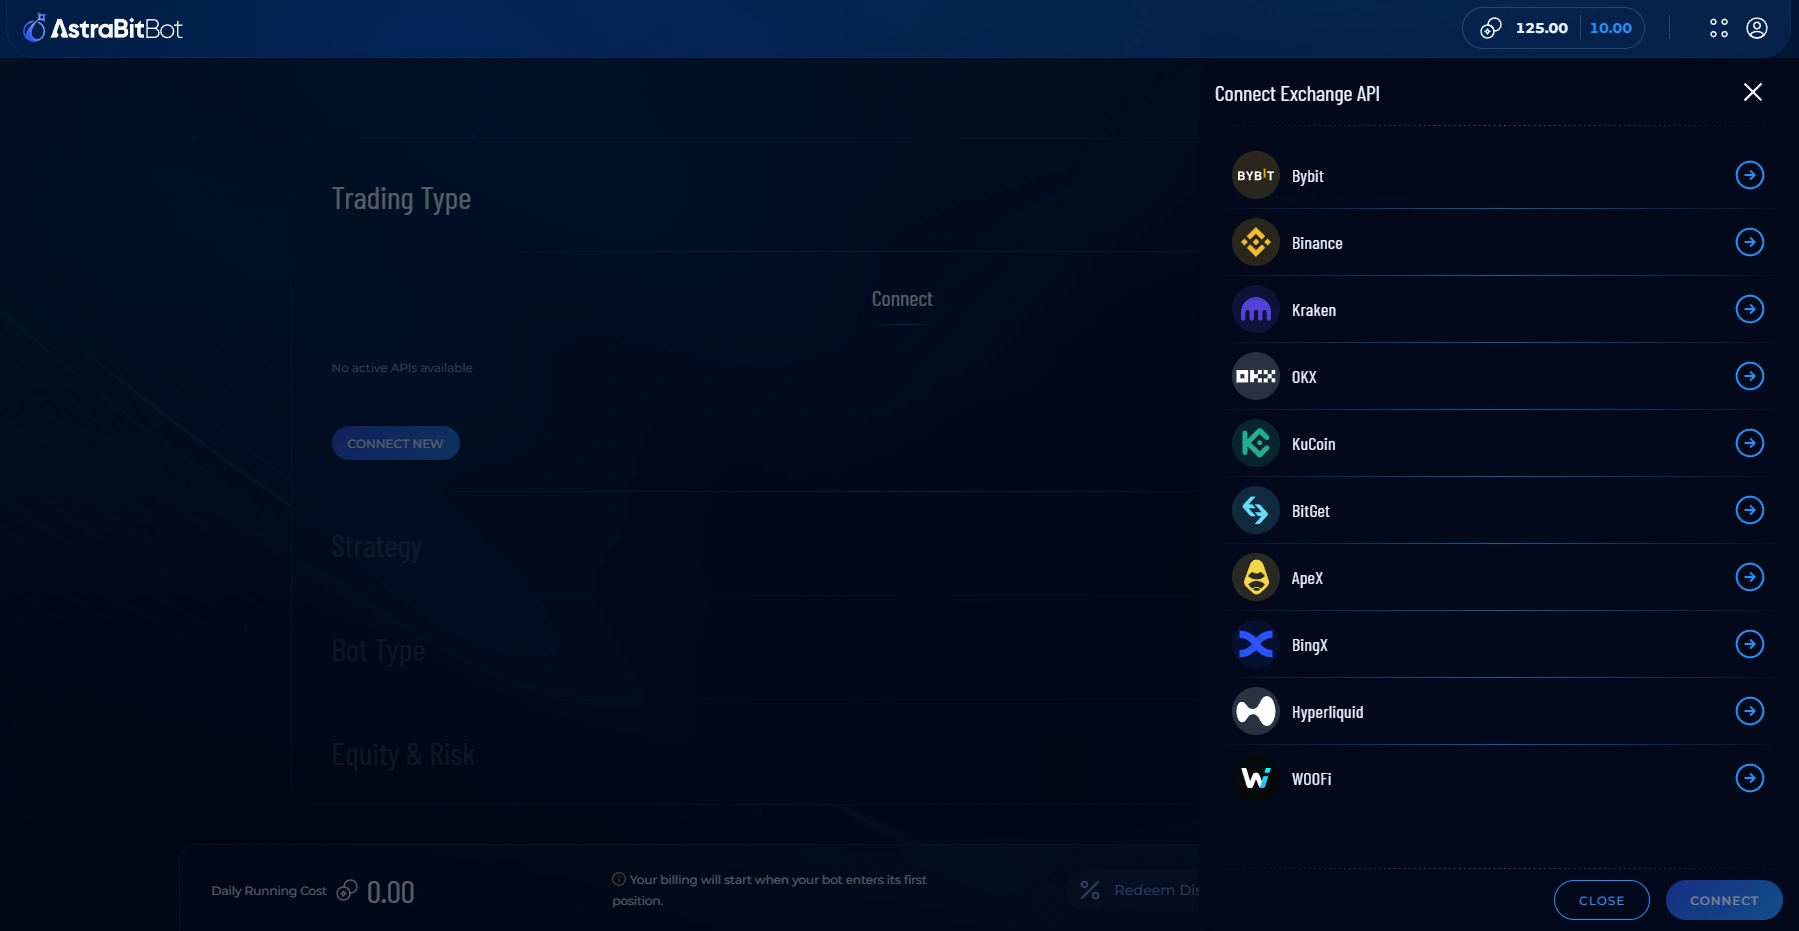Image resolution: width=1799 pixels, height=931 pixels.
Task: Click the AstraBitBot logo
Action: [x=103, y=28]
